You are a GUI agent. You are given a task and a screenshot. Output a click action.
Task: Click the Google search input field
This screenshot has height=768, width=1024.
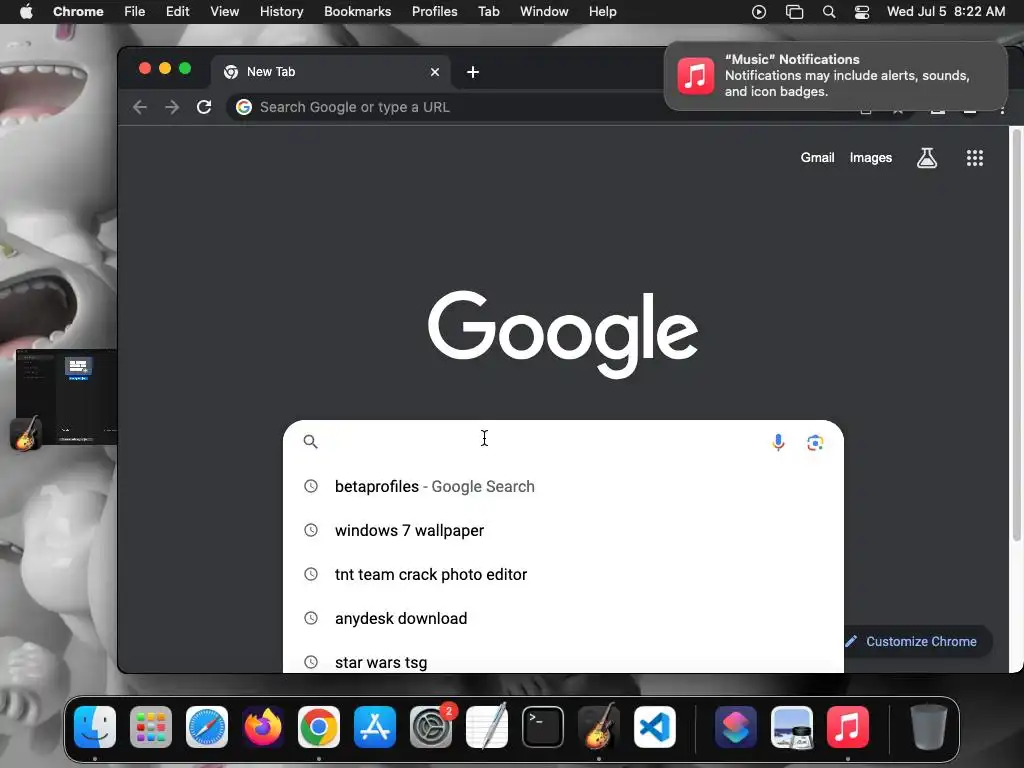[x=563, y=441]
